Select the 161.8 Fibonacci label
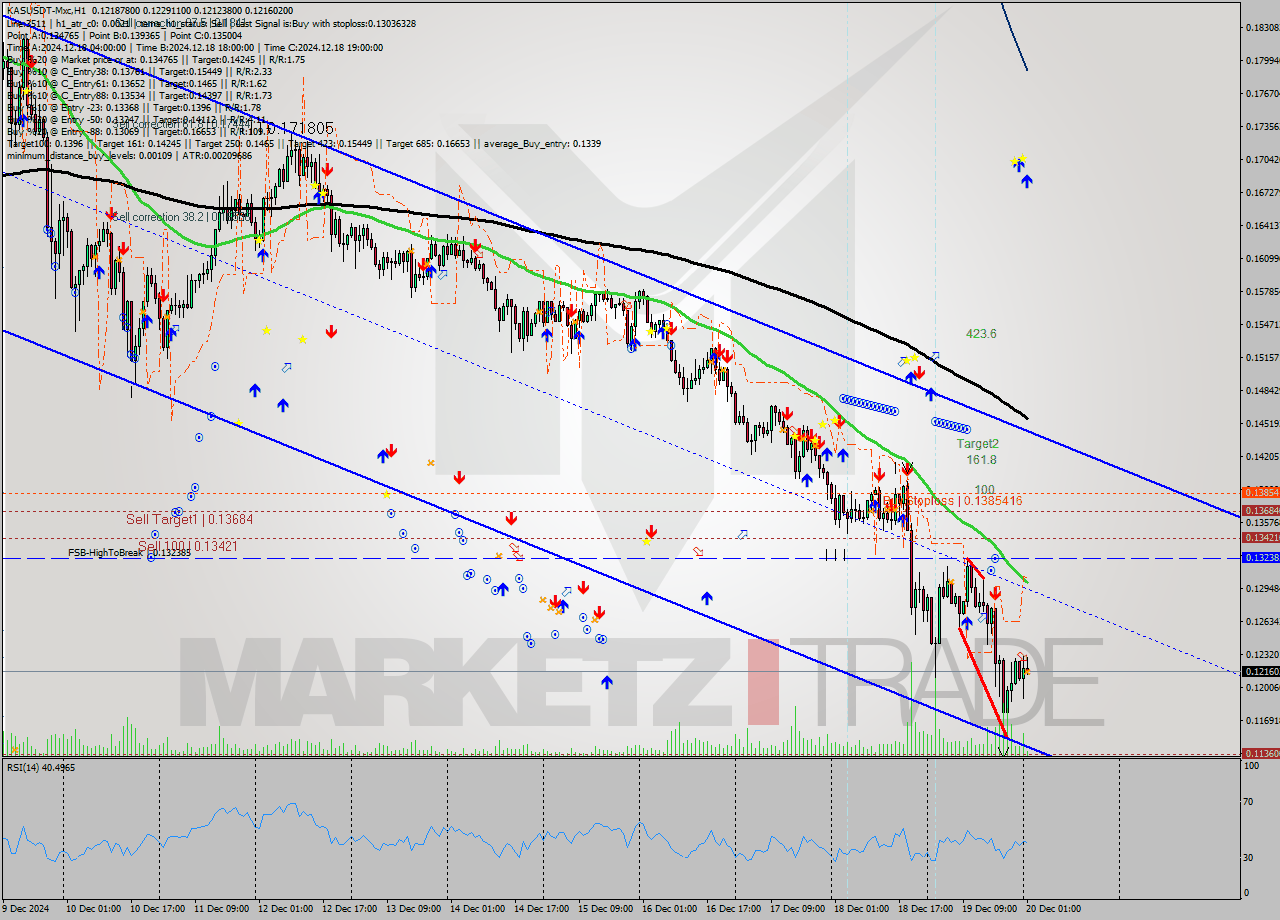The height and width of the screenshot is (920, 1280). click(982, 460)
